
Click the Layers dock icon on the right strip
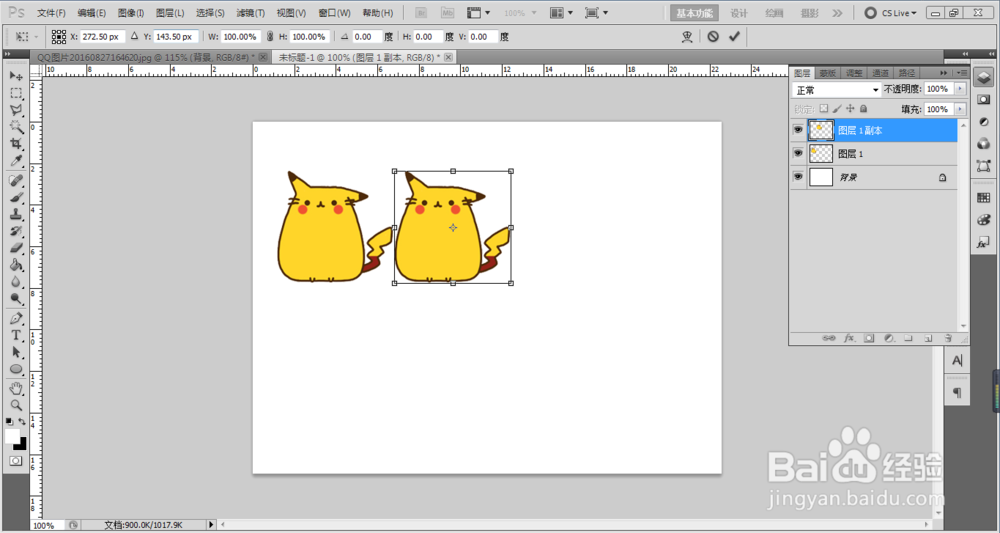(x=983, y=78)
